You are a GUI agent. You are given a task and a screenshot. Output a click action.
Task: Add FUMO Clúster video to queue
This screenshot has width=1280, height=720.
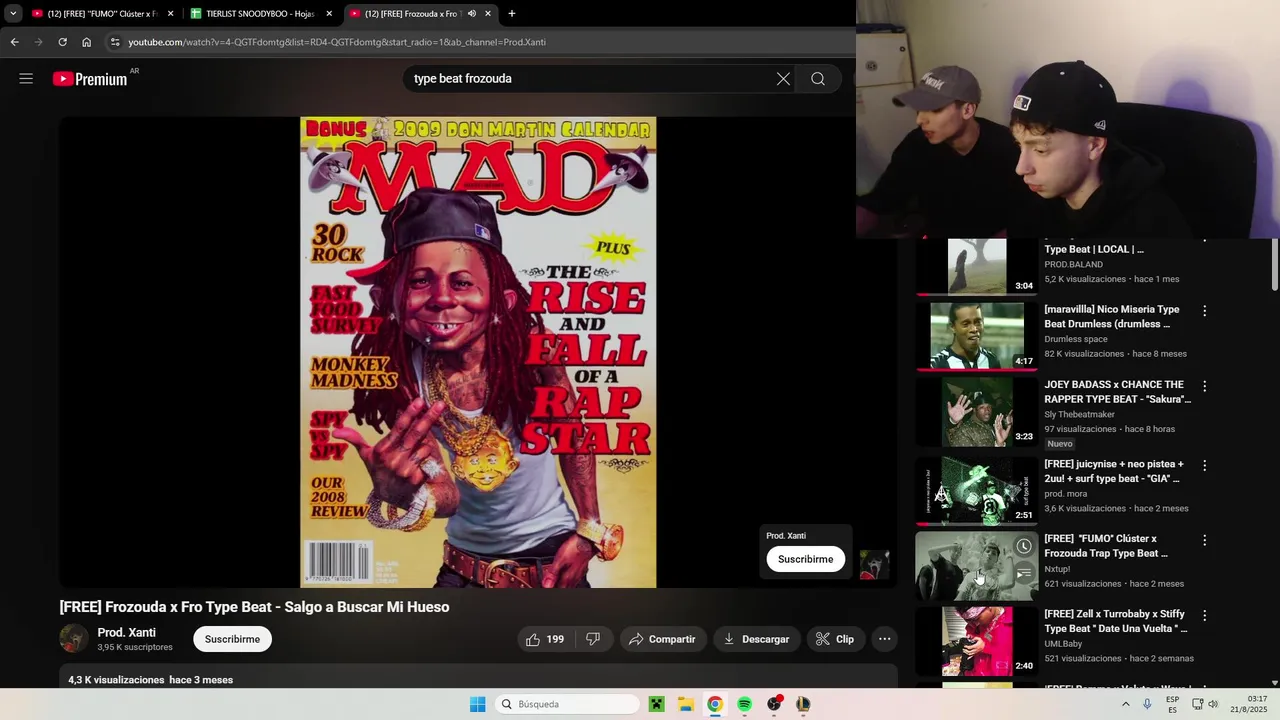(1024, 574)
